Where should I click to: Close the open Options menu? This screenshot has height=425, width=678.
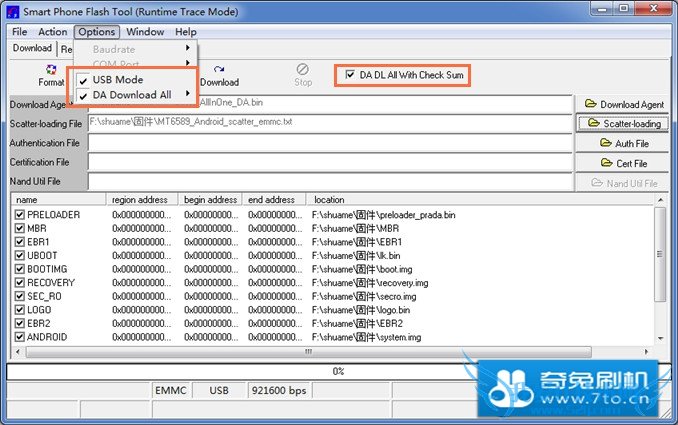(x=96, y=32)
